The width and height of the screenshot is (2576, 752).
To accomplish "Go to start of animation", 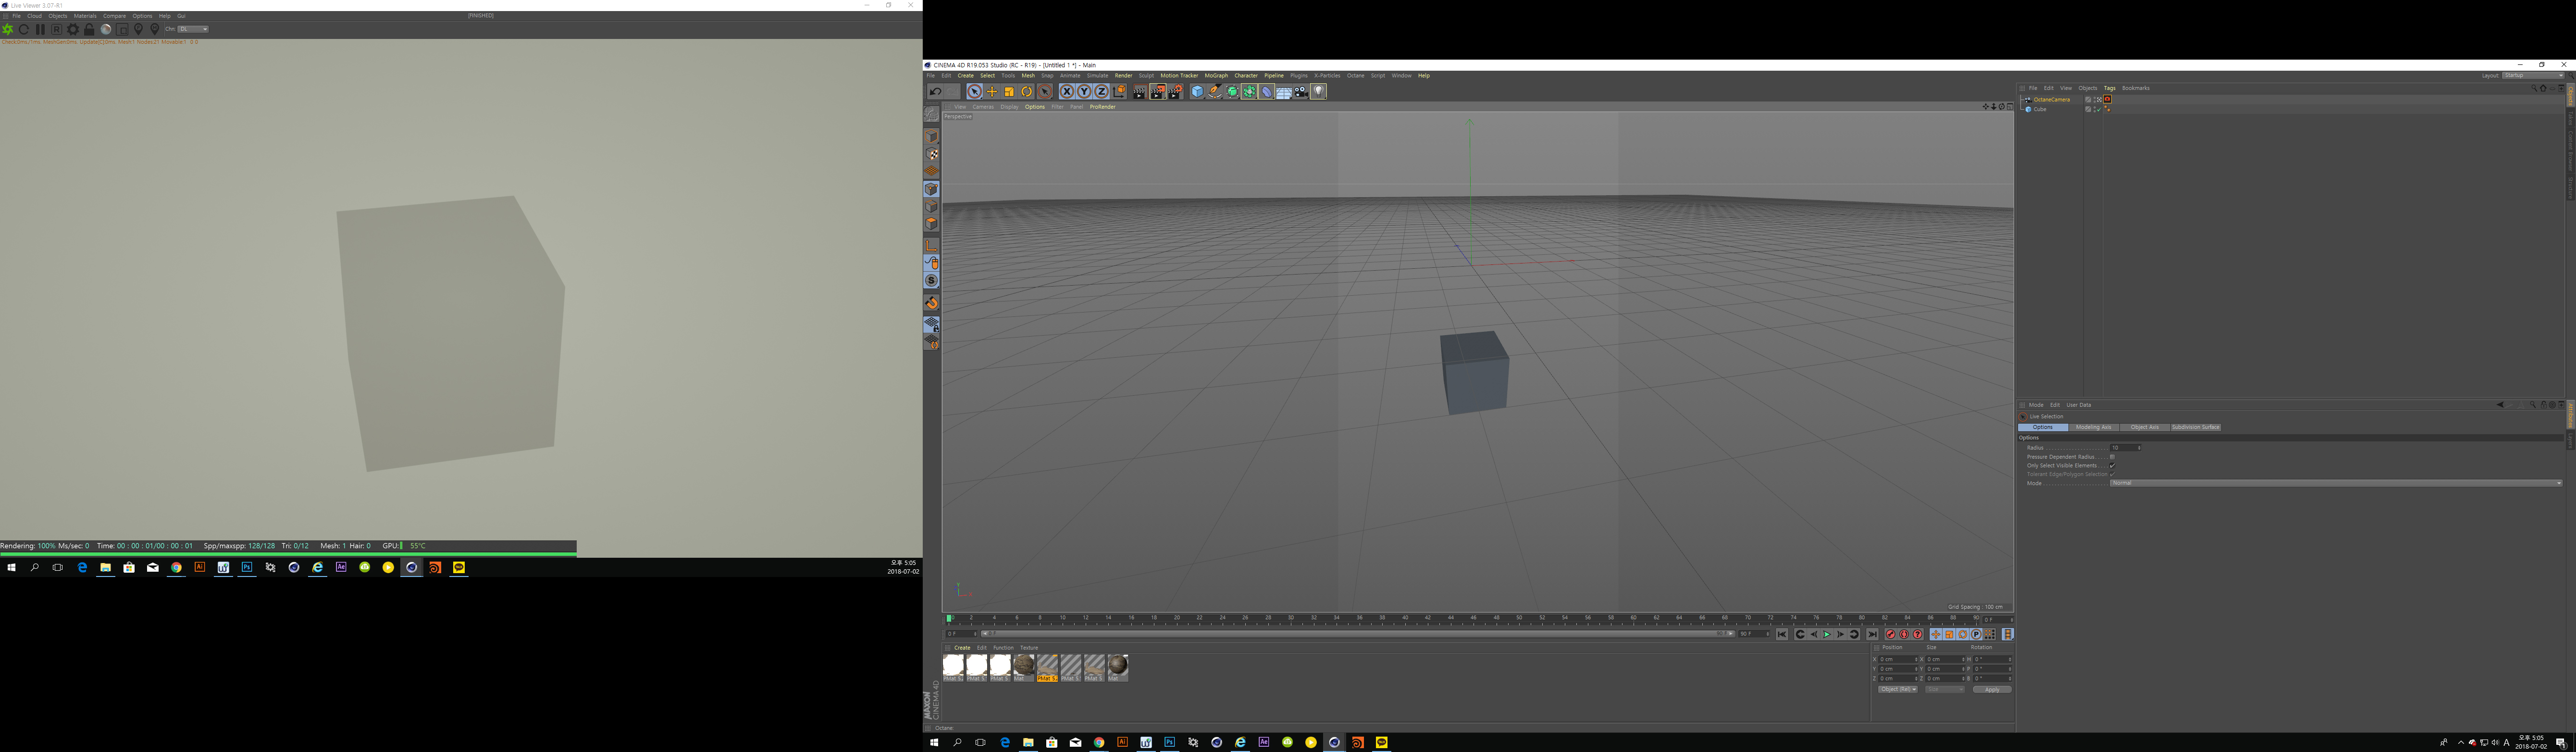I will 1782,635.
